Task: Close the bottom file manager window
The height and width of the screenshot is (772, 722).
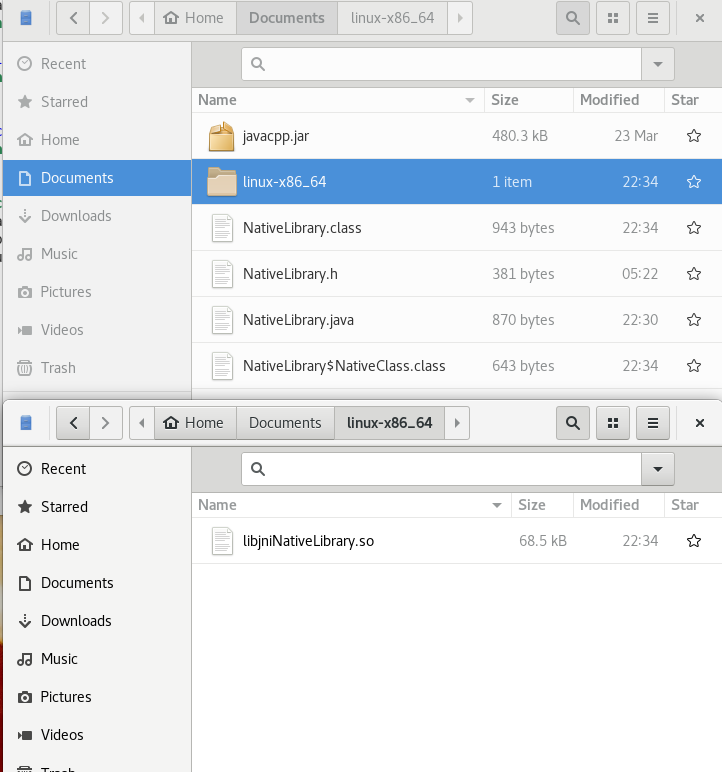Action: [x=699, y=423]
